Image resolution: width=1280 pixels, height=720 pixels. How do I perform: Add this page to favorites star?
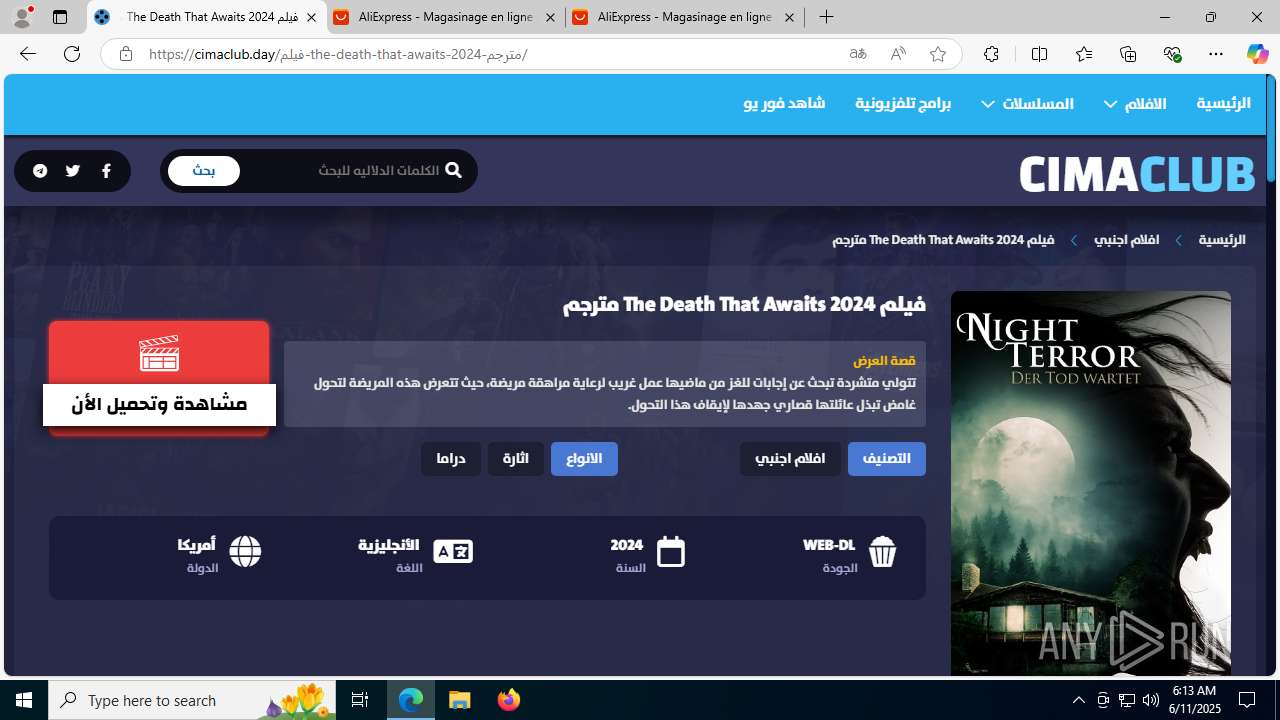(x=938, y=54)
